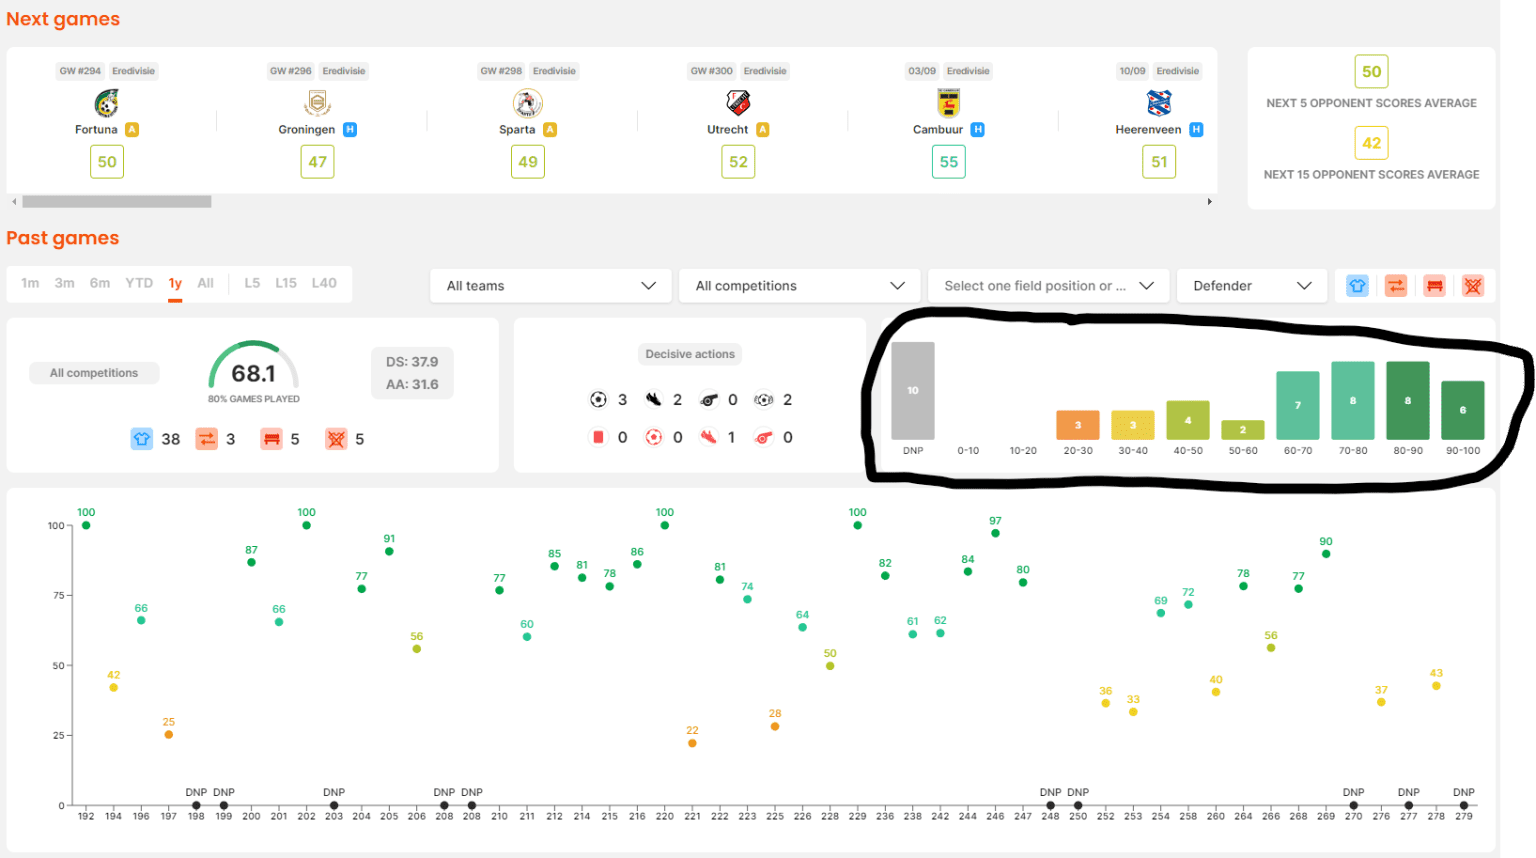Click the red boot icon
Image resolution: width=1536 pixels, height=858 pixels.
709,437
